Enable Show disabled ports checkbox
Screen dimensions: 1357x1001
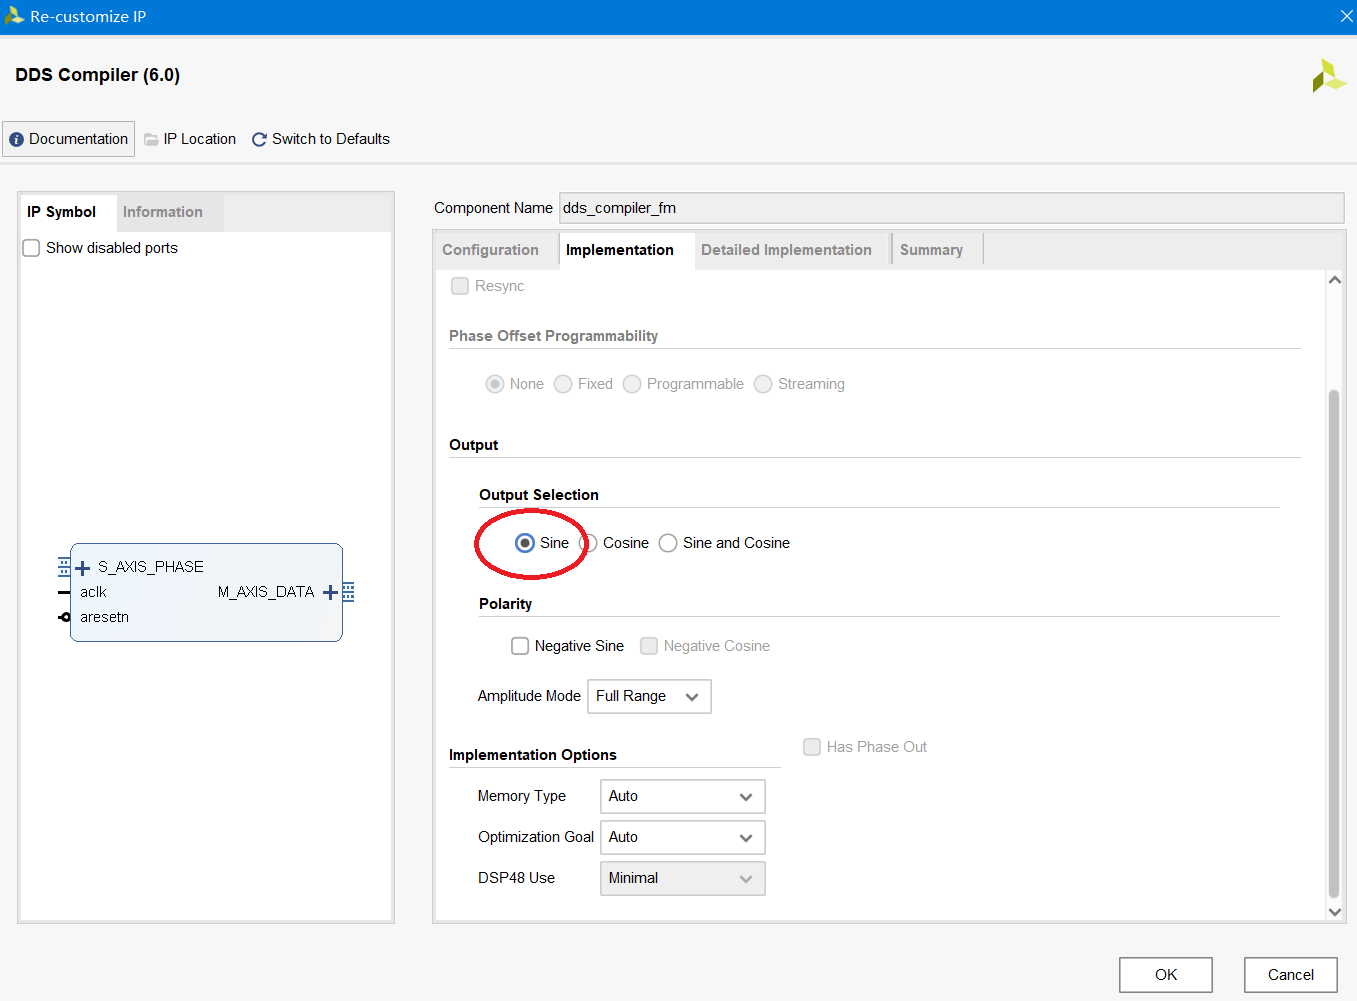pyautogui.click(x=31, y=248)
